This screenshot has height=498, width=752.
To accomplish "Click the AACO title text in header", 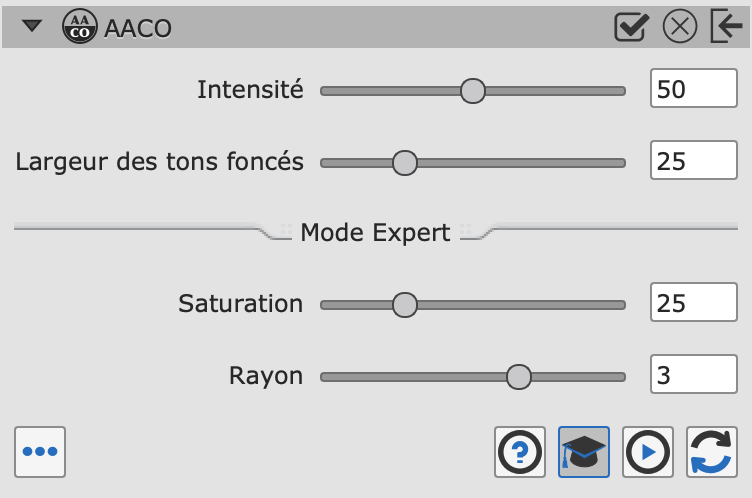I will click(138, 28).
